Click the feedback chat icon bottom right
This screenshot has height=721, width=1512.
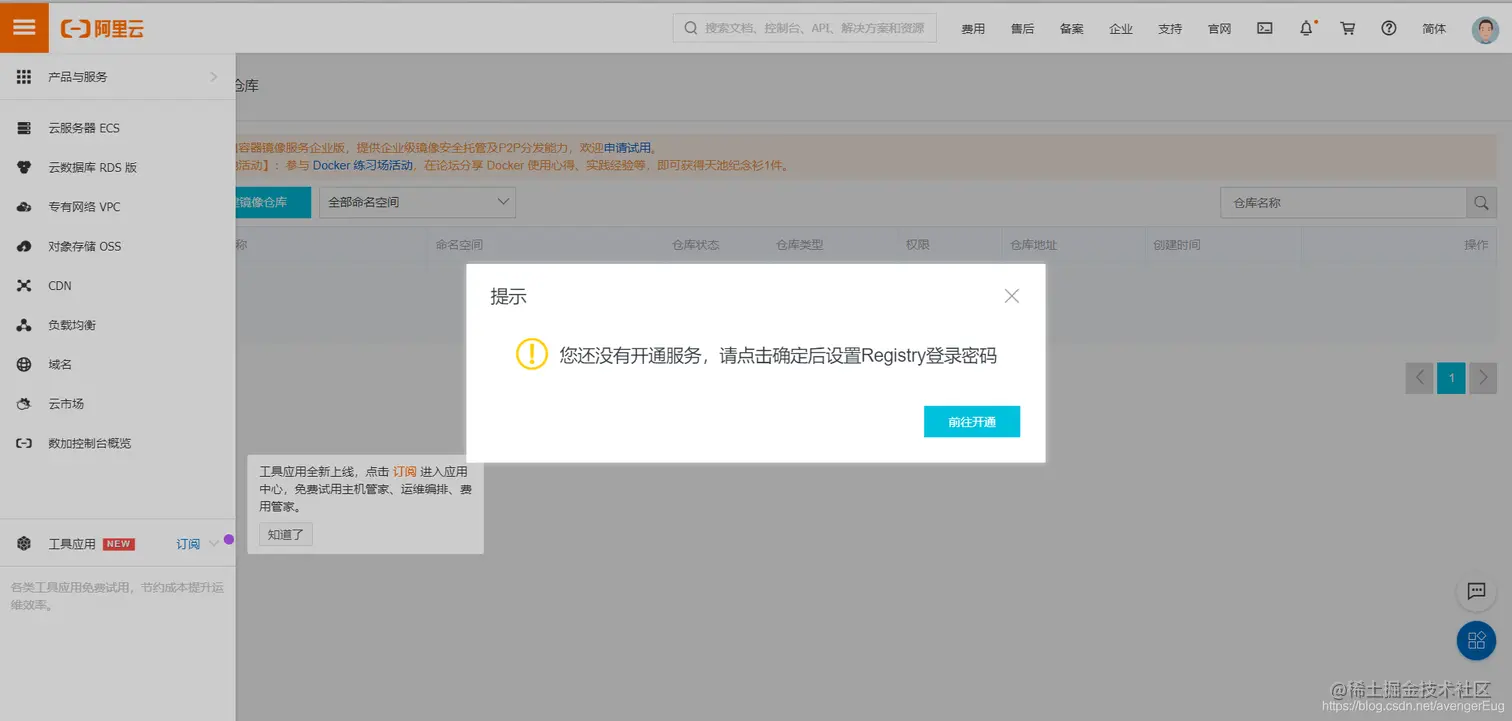tap(1476, 592)
